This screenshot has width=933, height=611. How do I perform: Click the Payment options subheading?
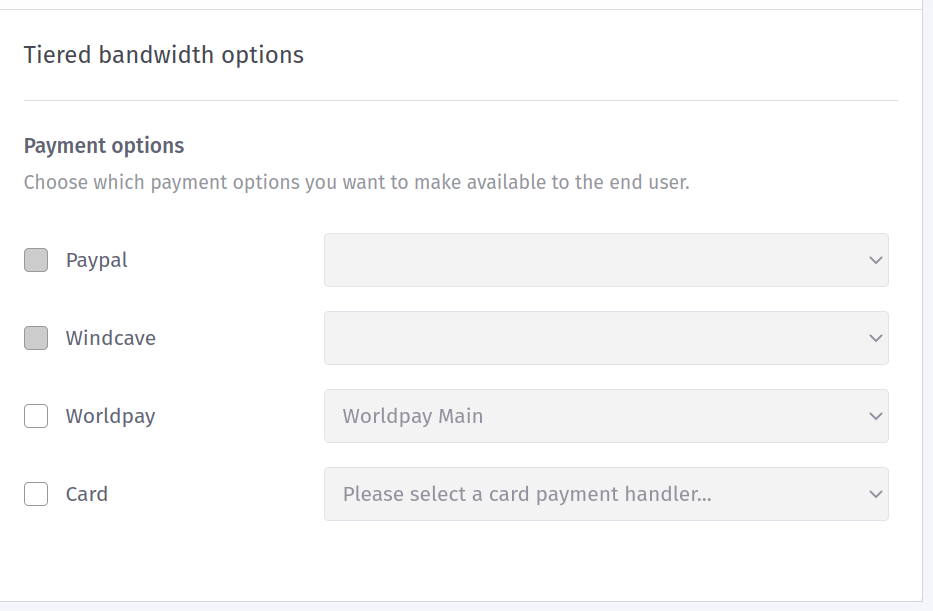pos(104,146)
